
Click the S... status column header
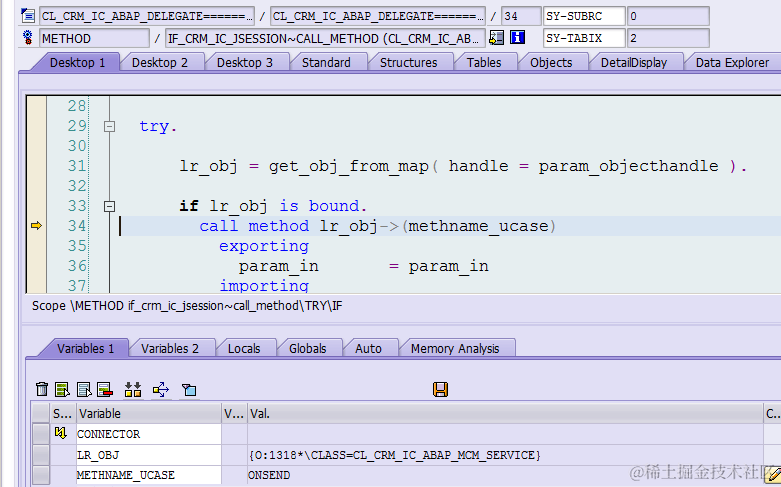pyautogui.click(x=63, y=413)
